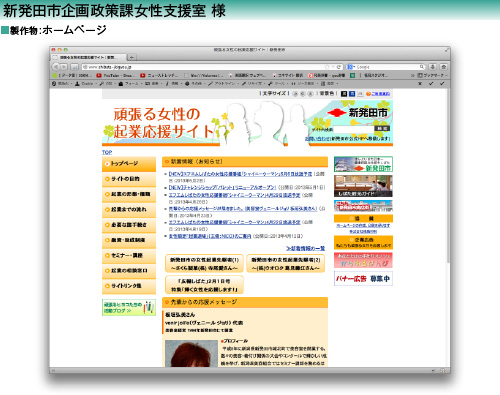Click the バナー広告 募集中 banner
The width and height of the screenshot is (500, 395).
point(363,278)
